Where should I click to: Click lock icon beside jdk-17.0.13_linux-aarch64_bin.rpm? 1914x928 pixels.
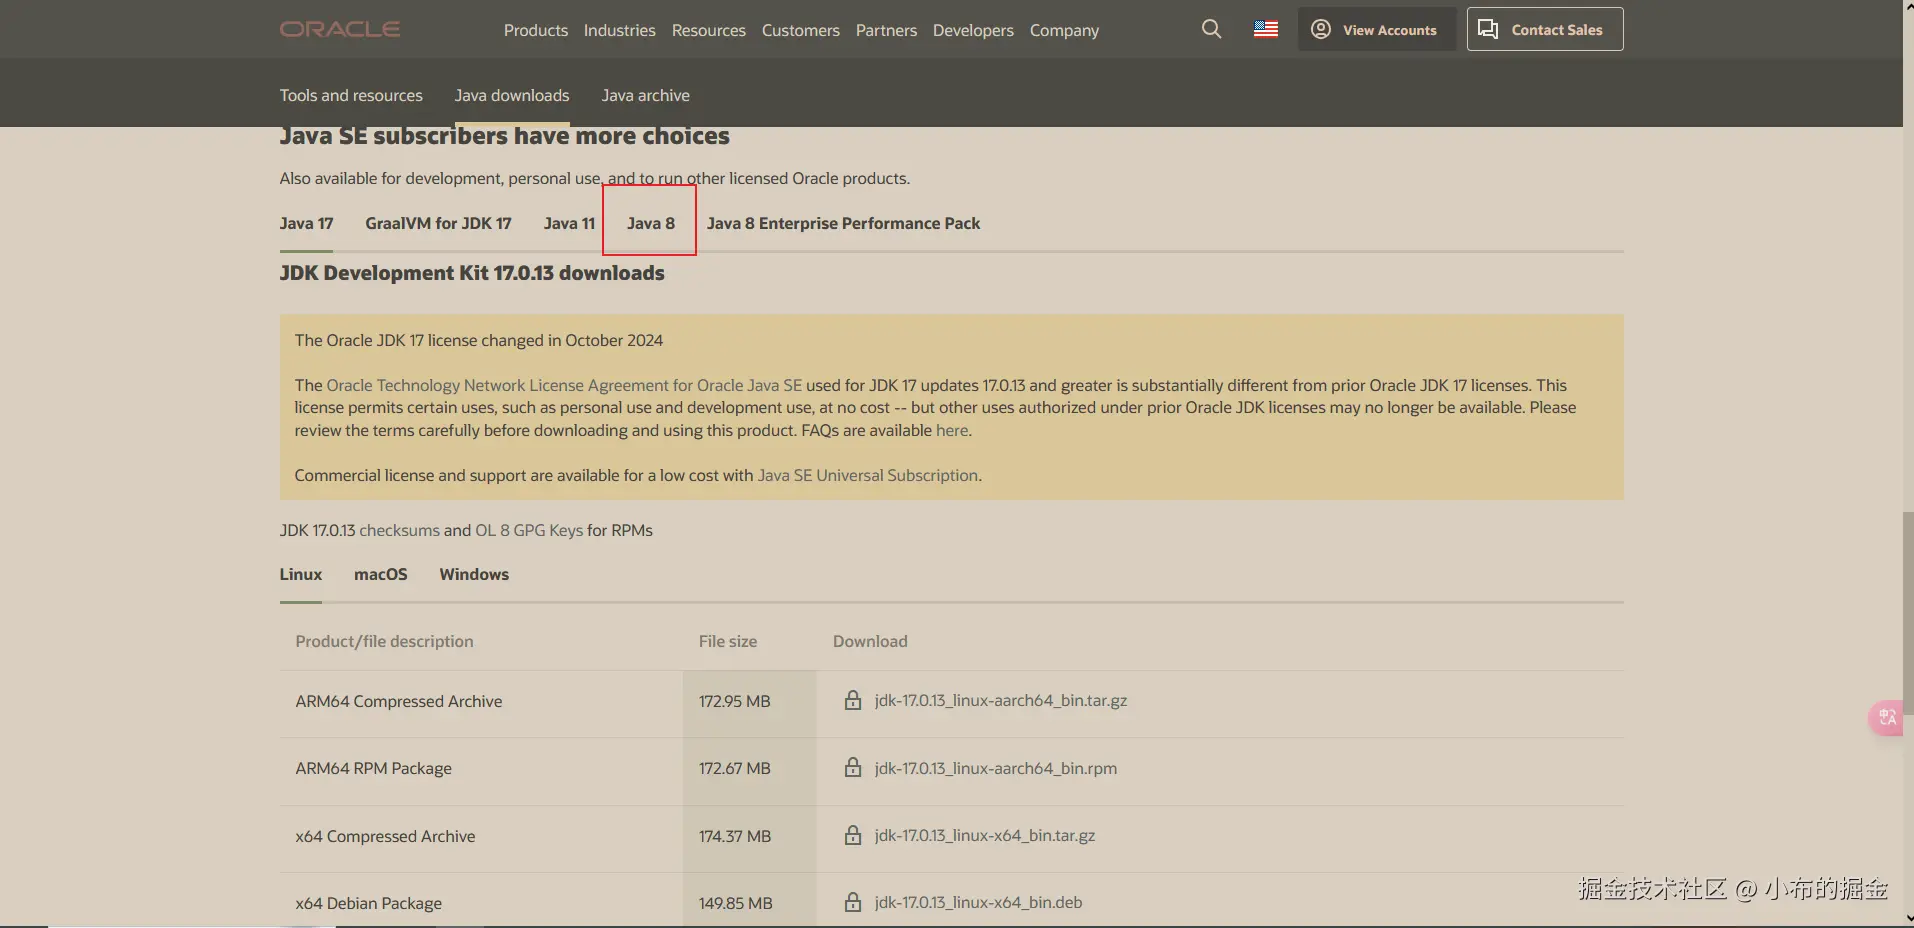click(x=853, y=767)
